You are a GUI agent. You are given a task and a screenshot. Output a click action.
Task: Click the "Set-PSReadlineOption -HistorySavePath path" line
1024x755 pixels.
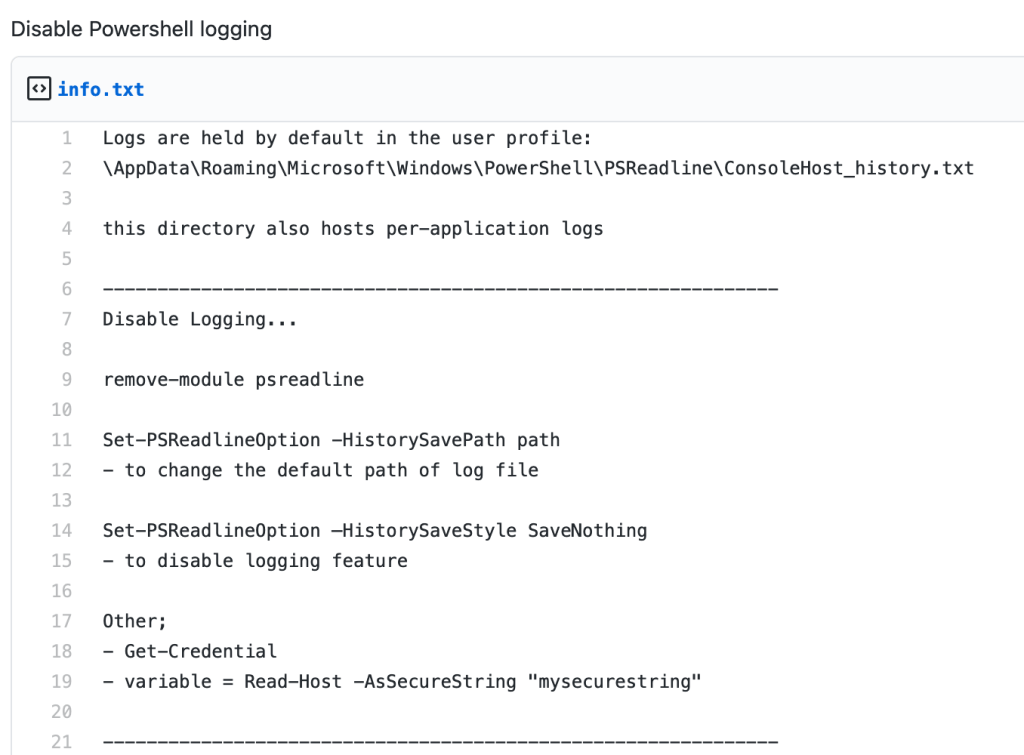(x=331, y=440)
